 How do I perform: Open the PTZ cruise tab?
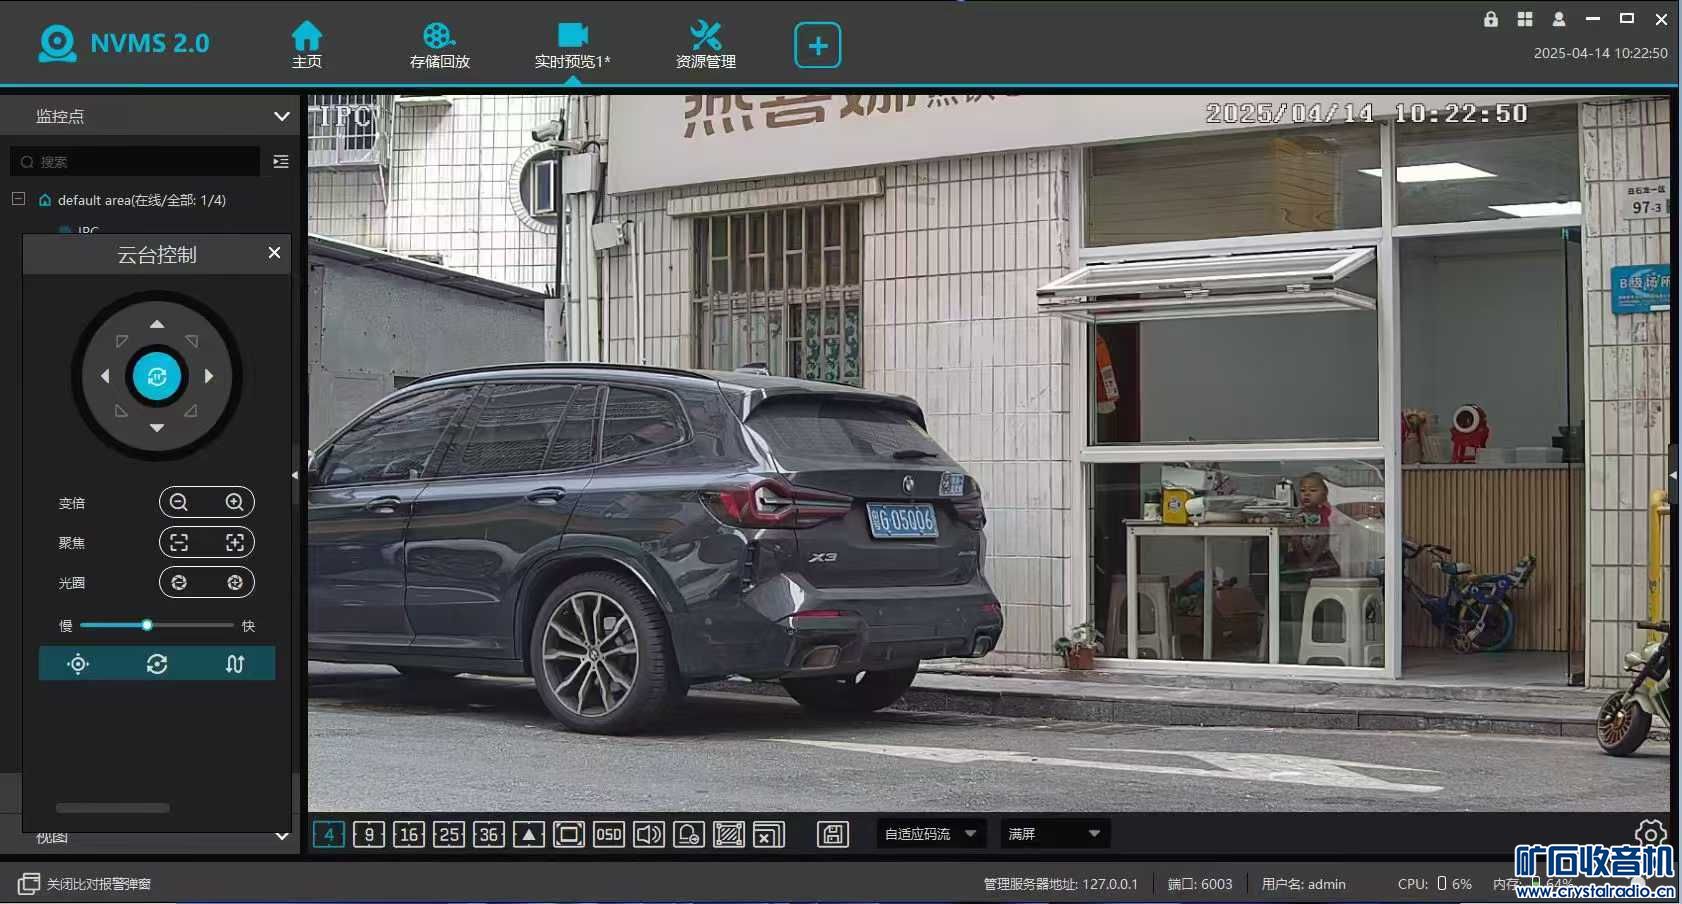coord(157,664)
